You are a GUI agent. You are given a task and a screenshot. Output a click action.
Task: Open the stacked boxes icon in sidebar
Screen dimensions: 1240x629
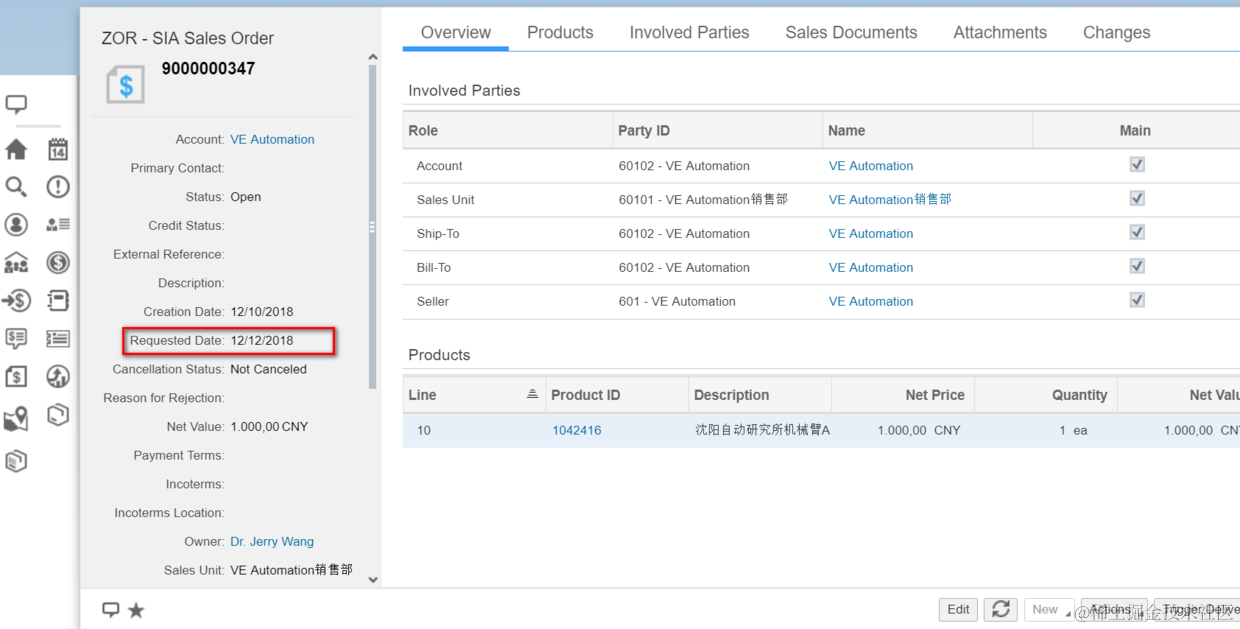click(16, 461)
